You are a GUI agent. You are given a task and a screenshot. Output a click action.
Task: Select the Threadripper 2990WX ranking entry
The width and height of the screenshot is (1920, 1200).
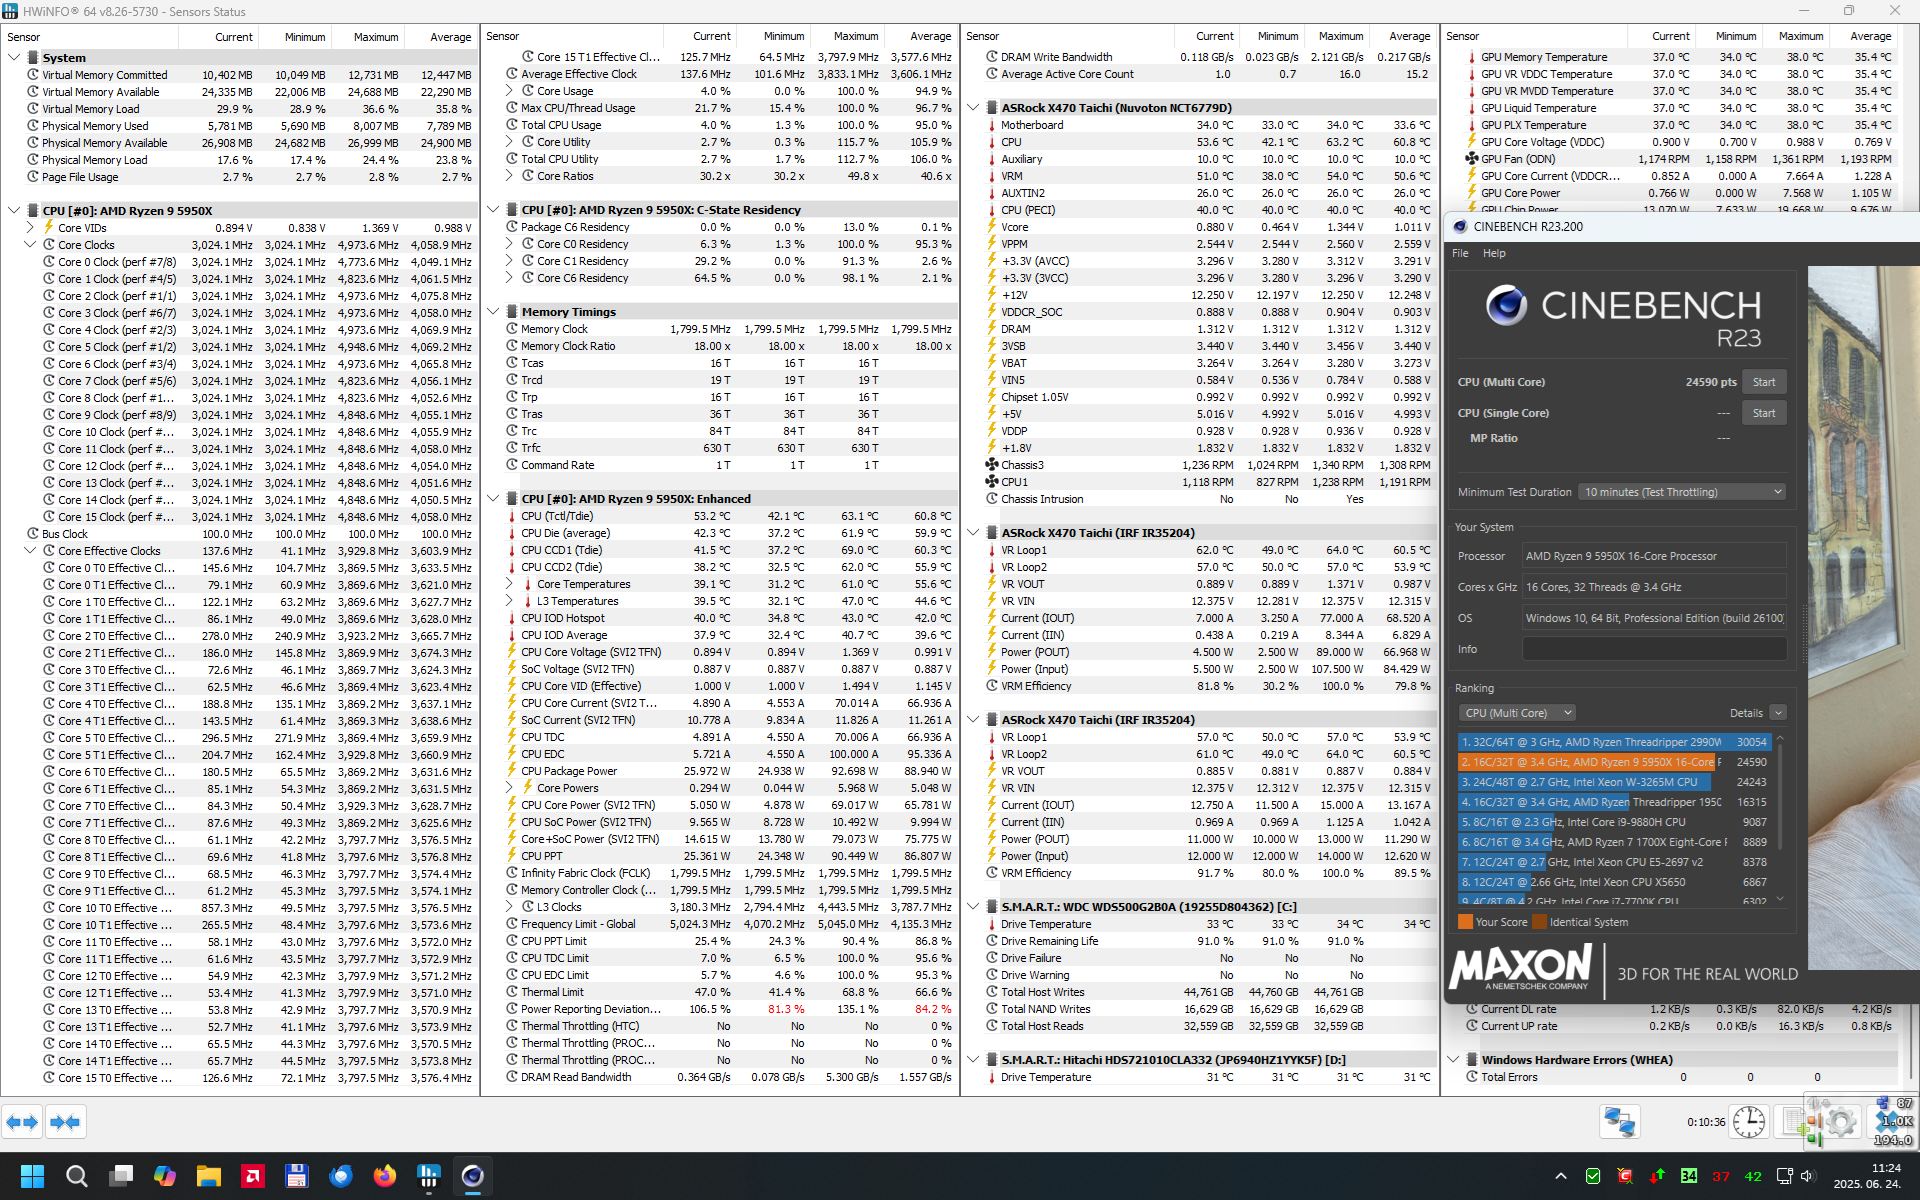coord(1615,742)
